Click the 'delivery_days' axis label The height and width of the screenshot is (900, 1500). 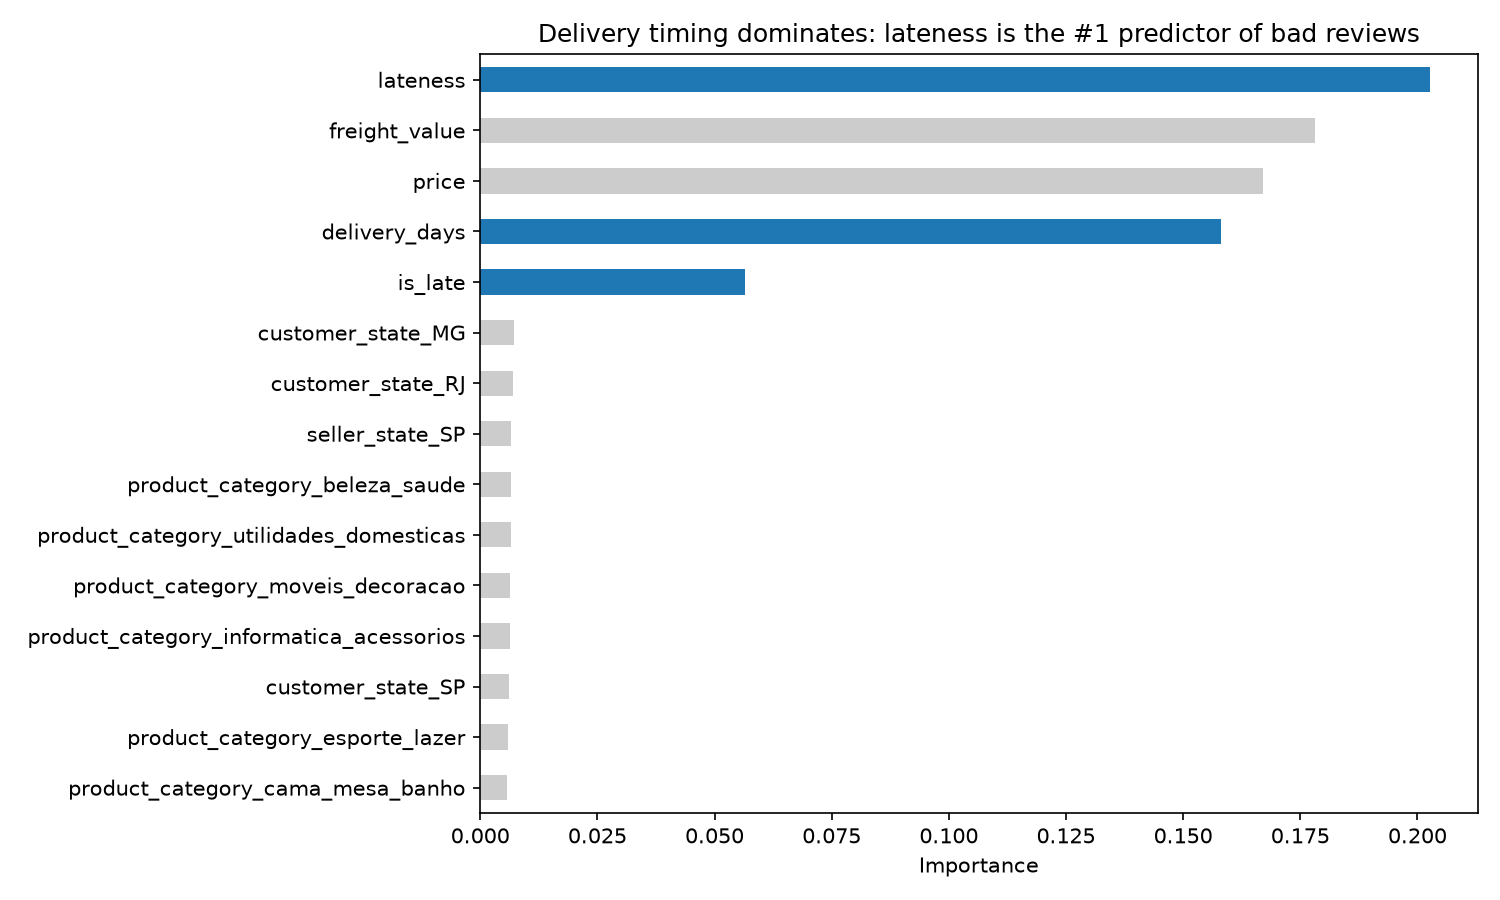[393, 233]
